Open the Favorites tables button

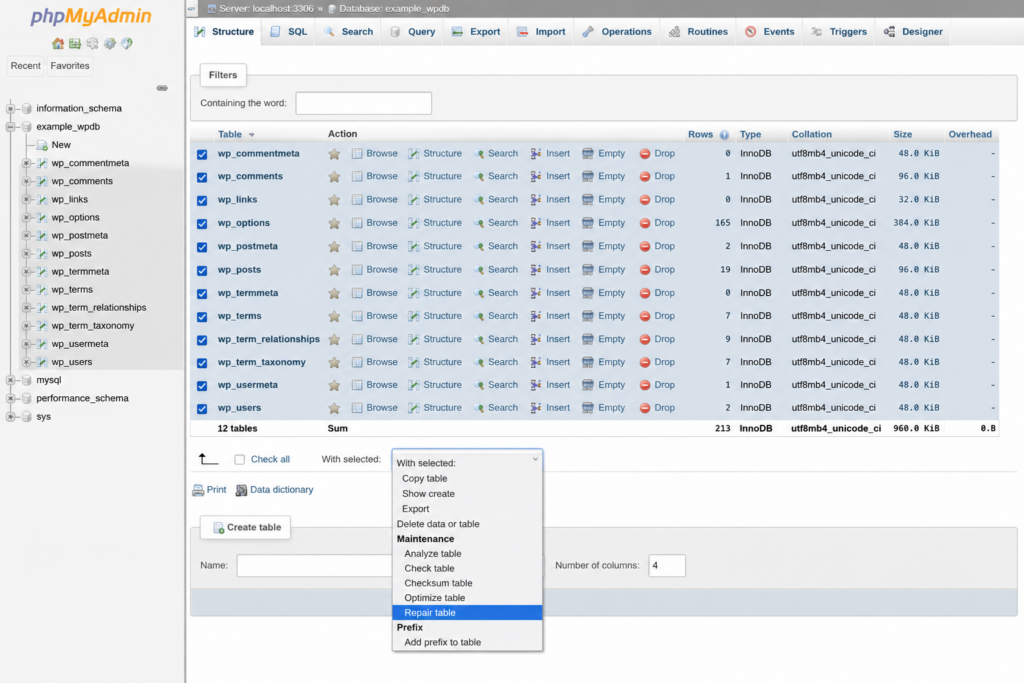click(x=70, y=65)
